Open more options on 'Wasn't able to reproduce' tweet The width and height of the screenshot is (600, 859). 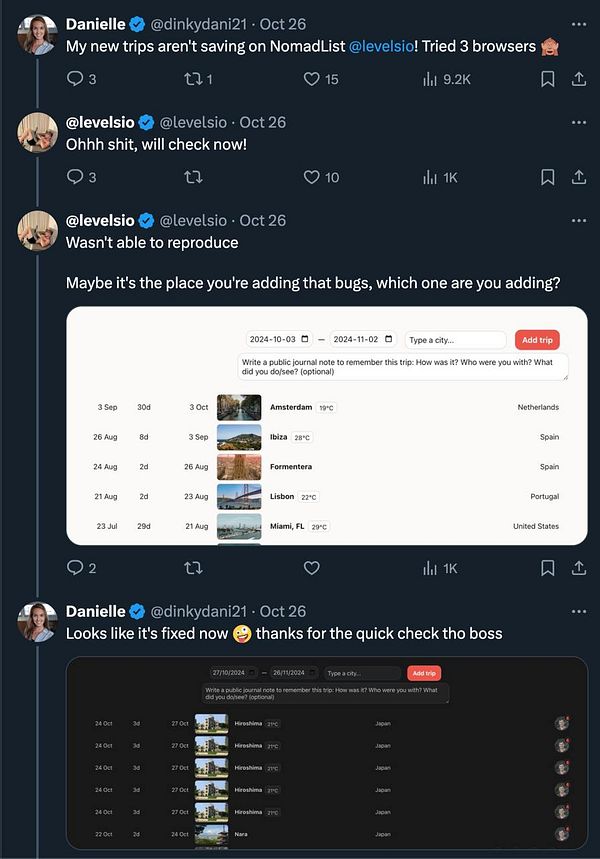click(x=579, y=220)
